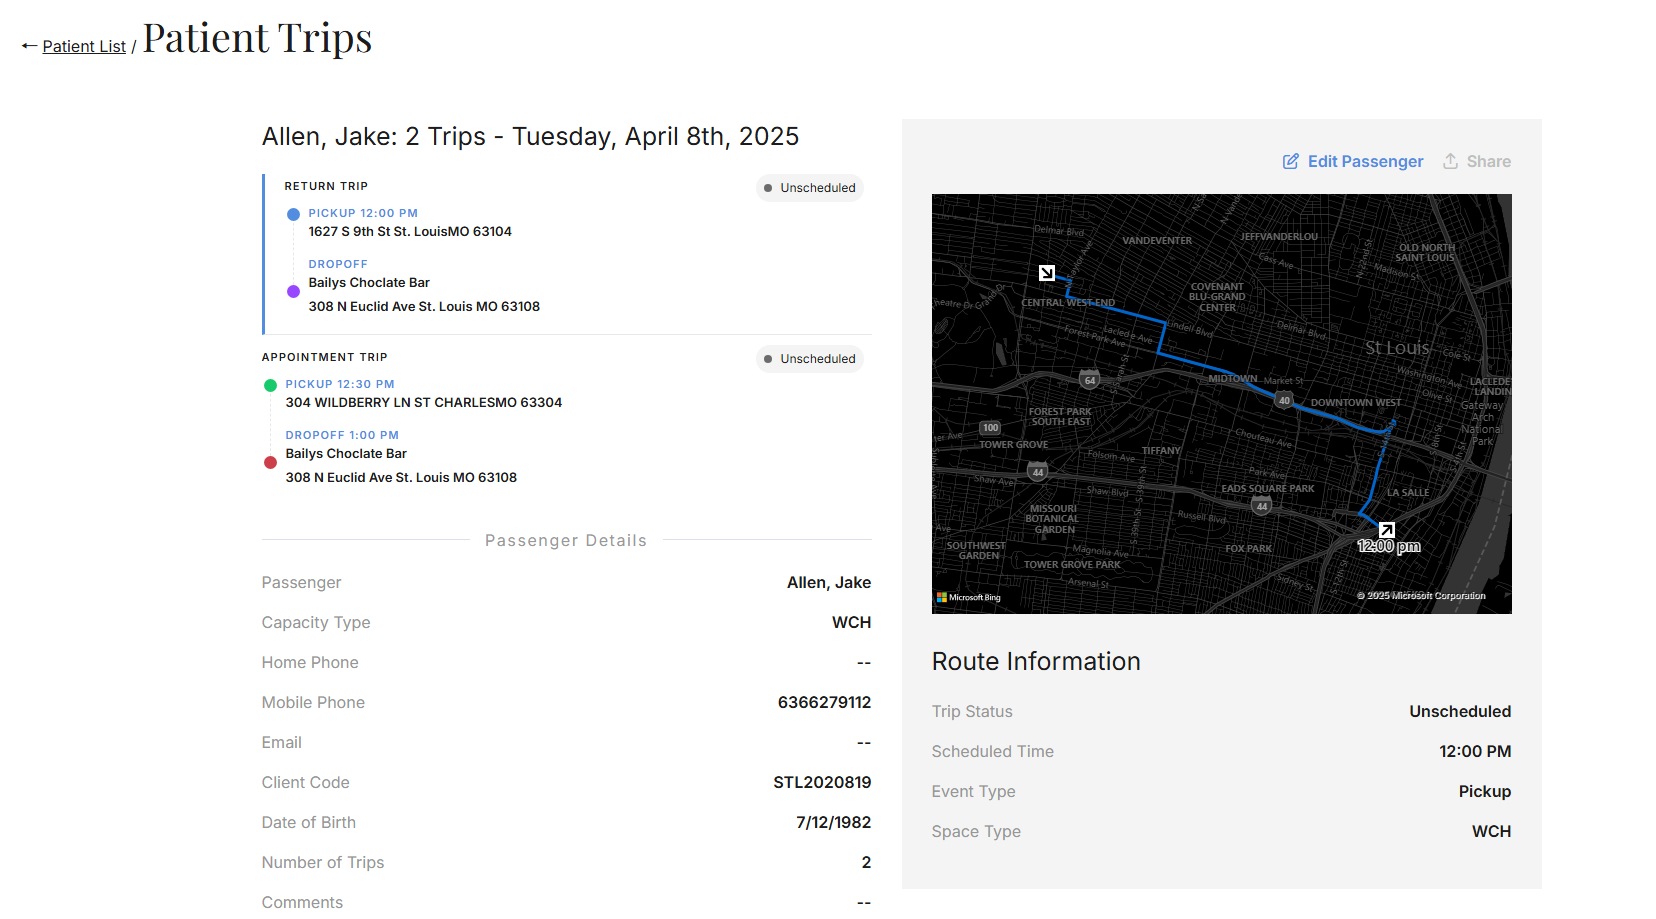The height and width of the screenshot is (919, 1656).
Task: Click the Patient Trips page title
Action: point(257,38)
